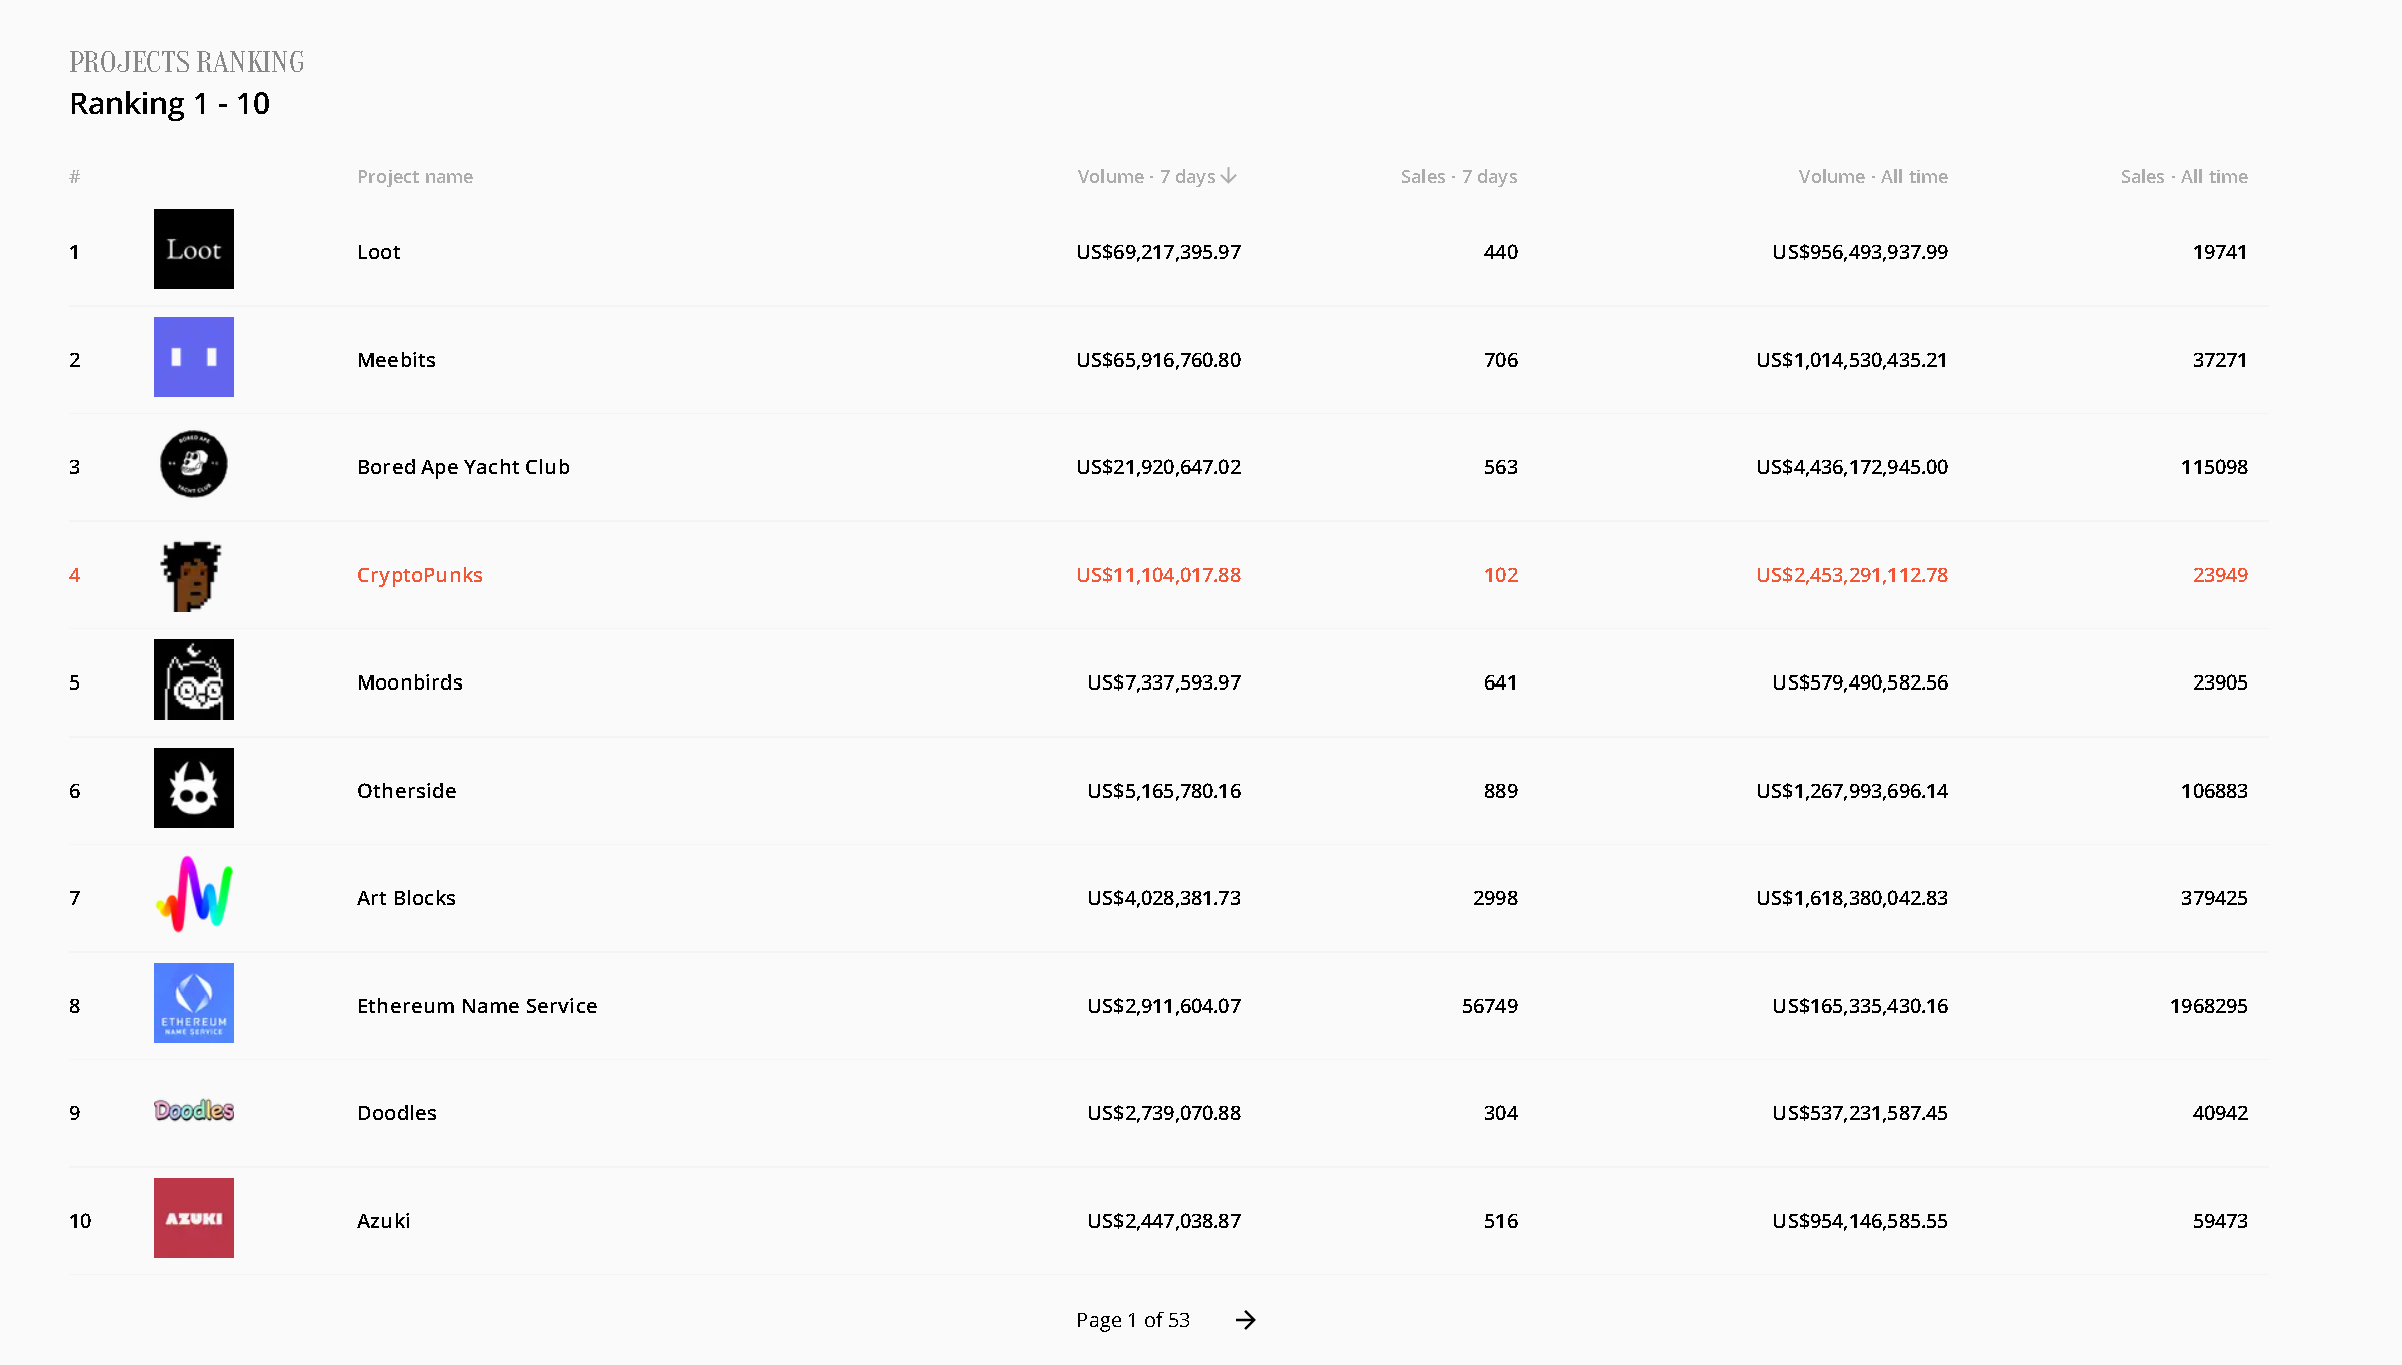Open the Bored Ape Yacht Club link
Screen dimensions: 2402x1365
[464, 467]
